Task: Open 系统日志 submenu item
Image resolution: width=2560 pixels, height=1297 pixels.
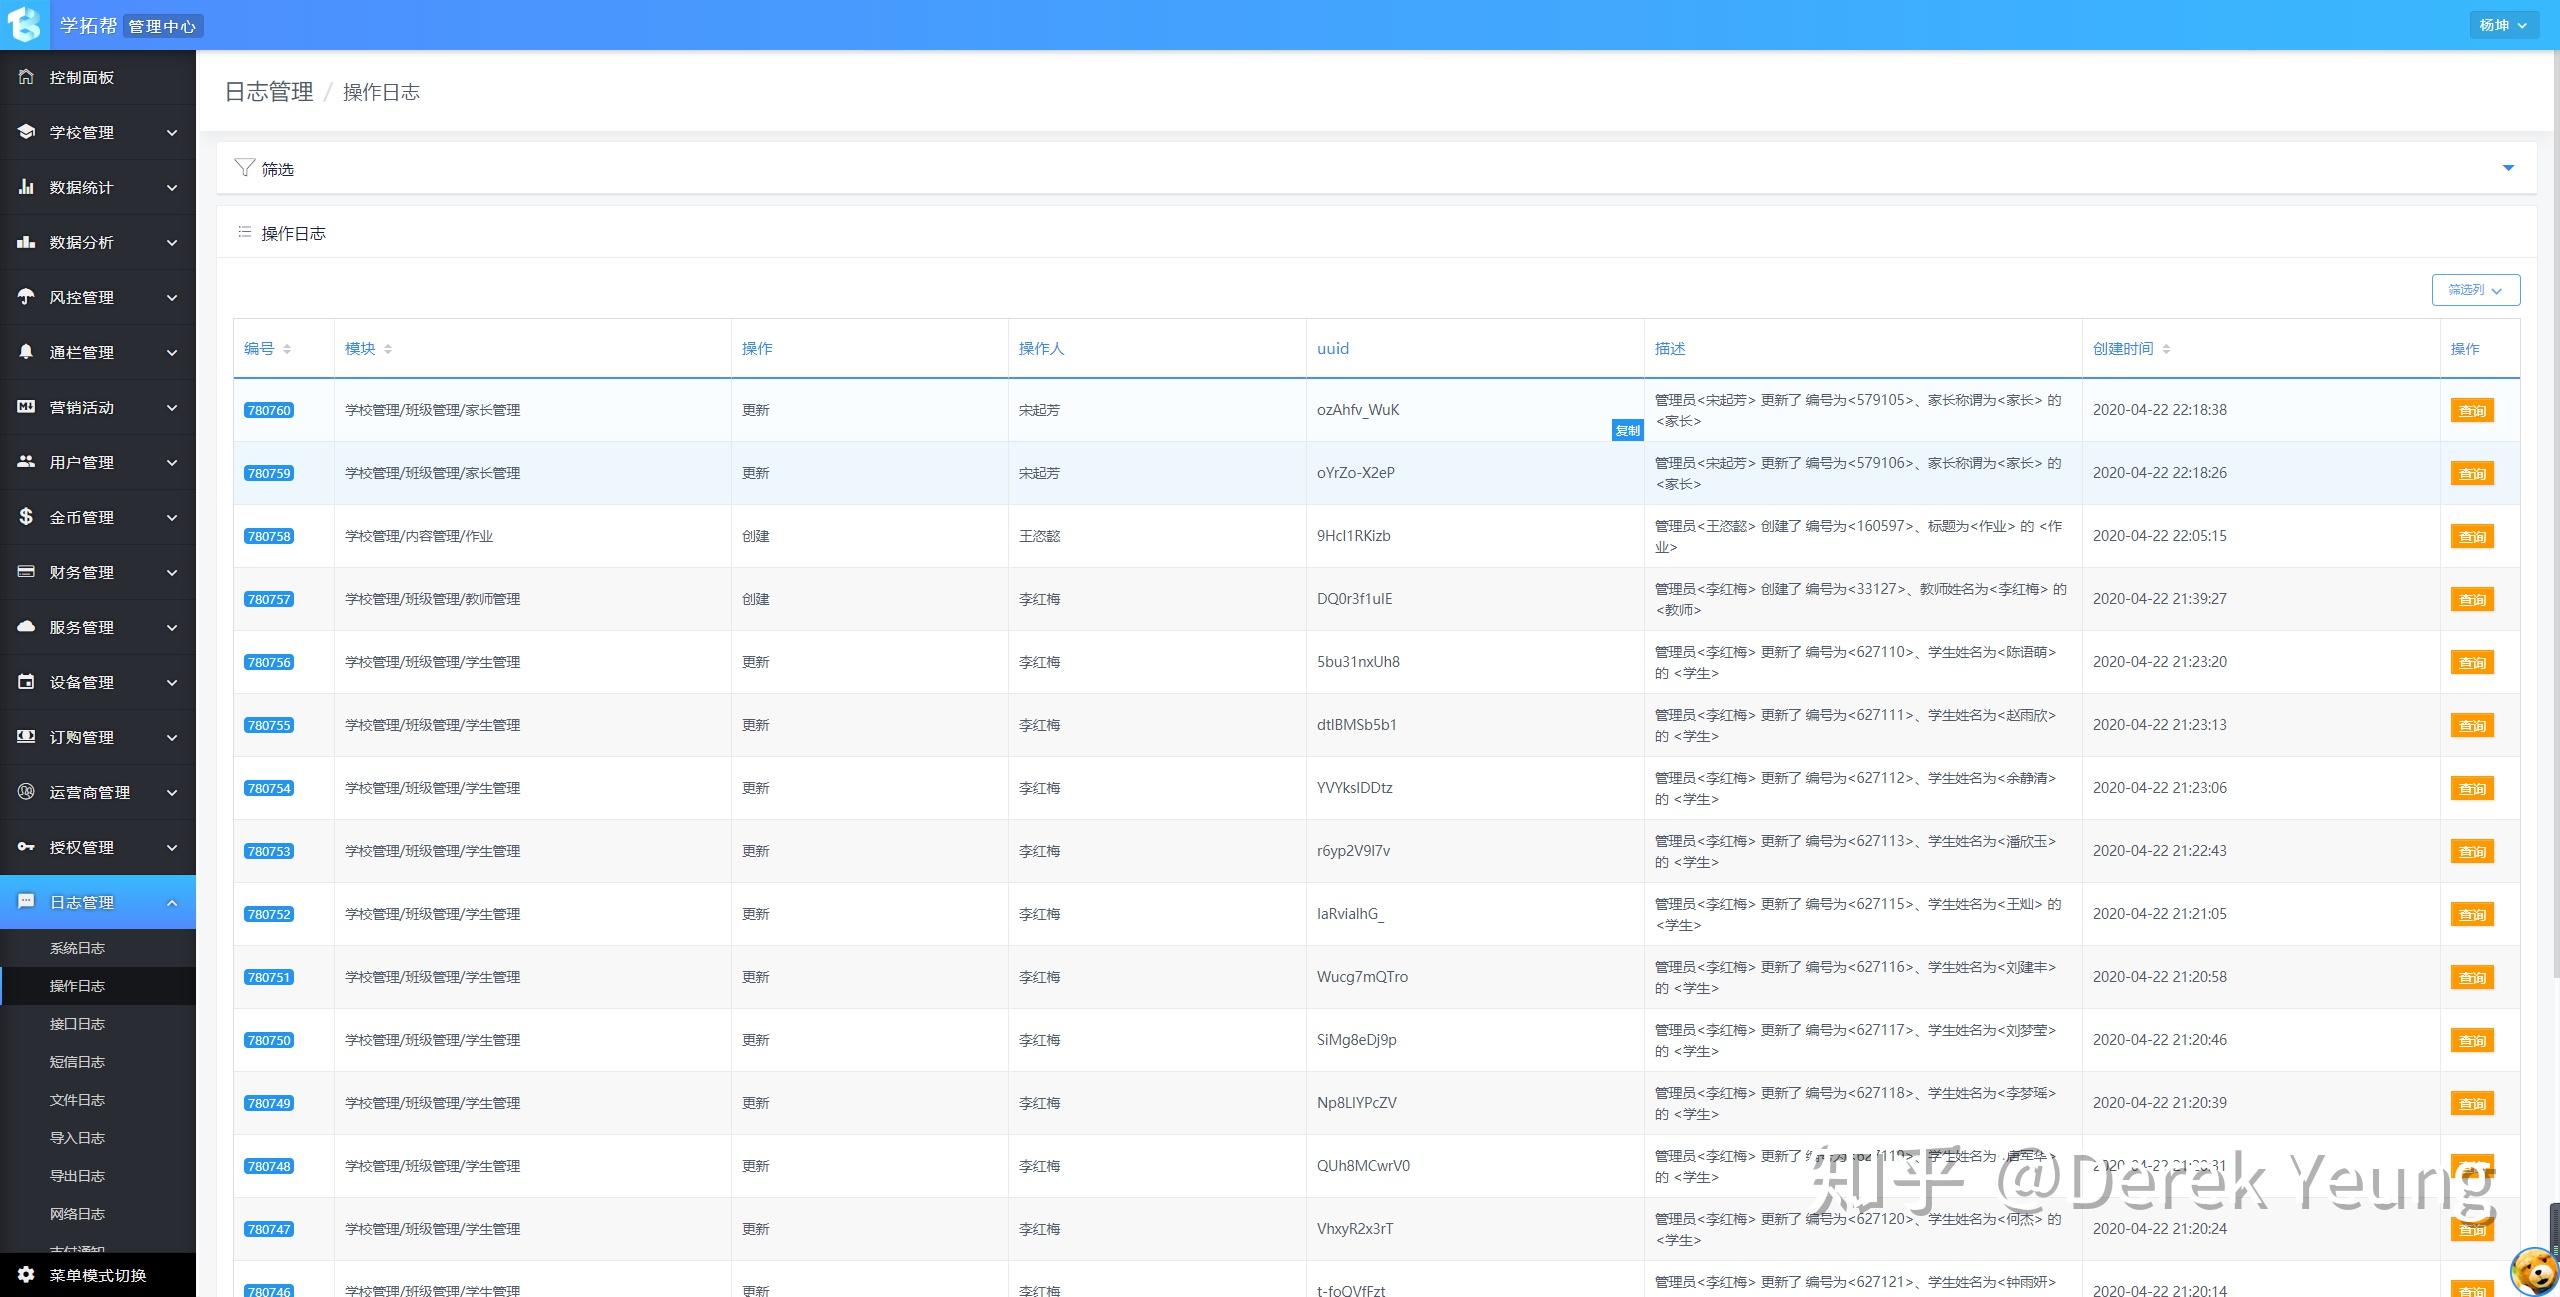Action: pyautogui.click(x=77, y=948)
